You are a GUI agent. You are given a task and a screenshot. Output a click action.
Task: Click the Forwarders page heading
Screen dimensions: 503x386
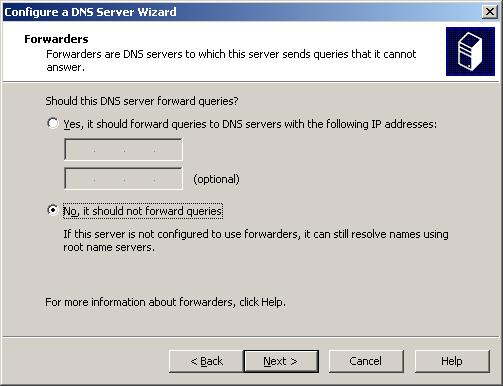coord(56,39)
